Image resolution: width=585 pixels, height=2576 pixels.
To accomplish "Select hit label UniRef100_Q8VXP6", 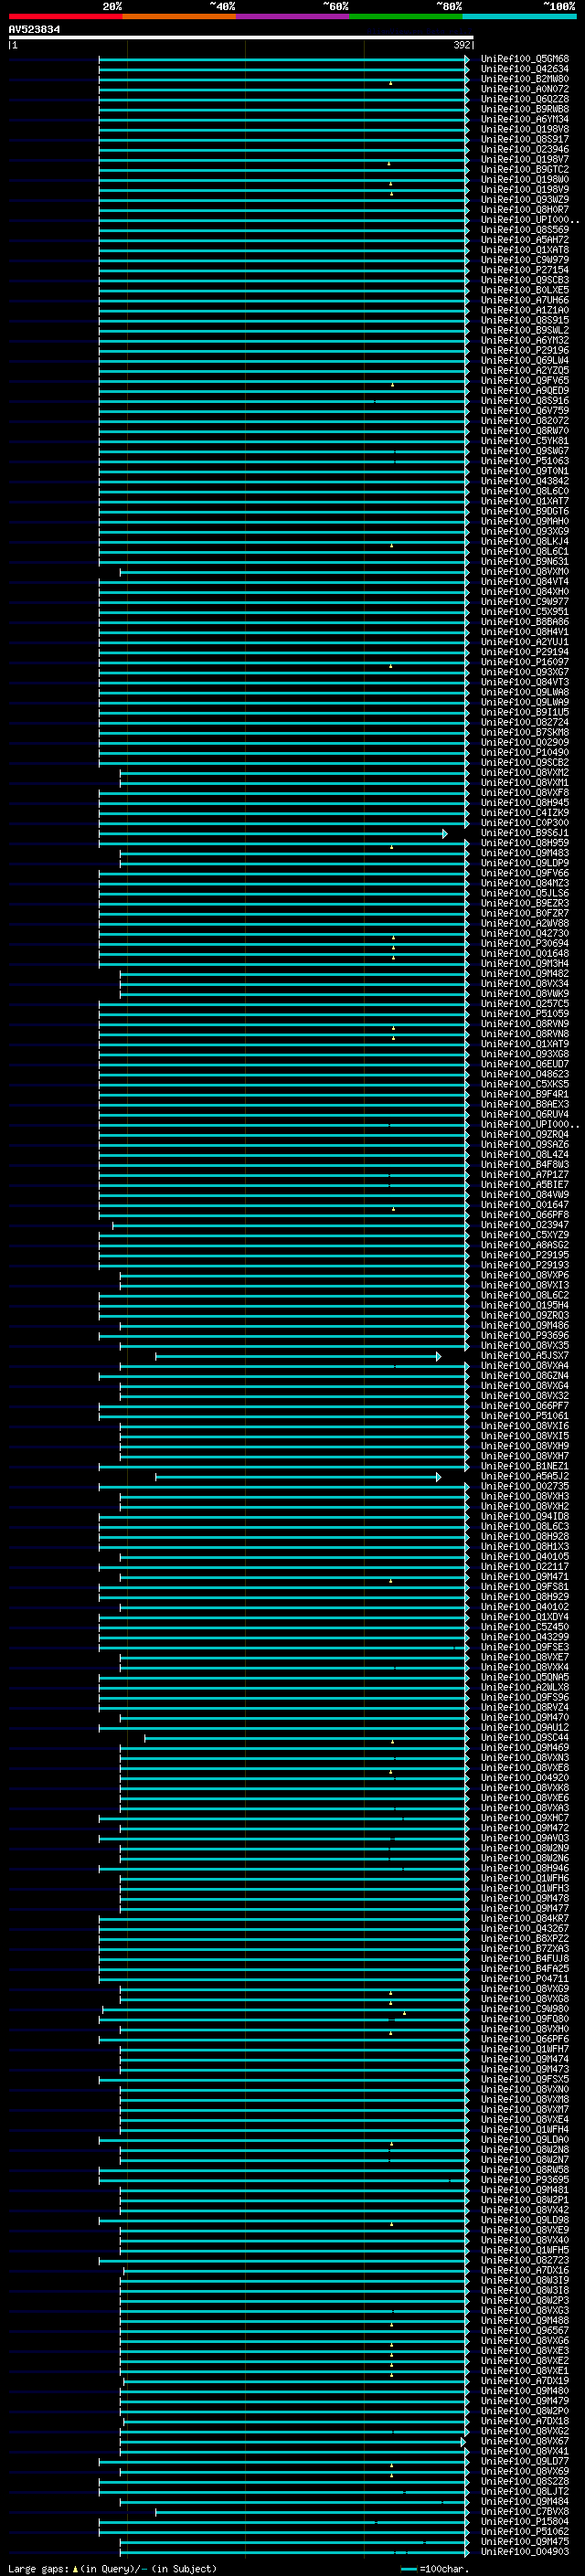I will click(x=525, y=1276).
